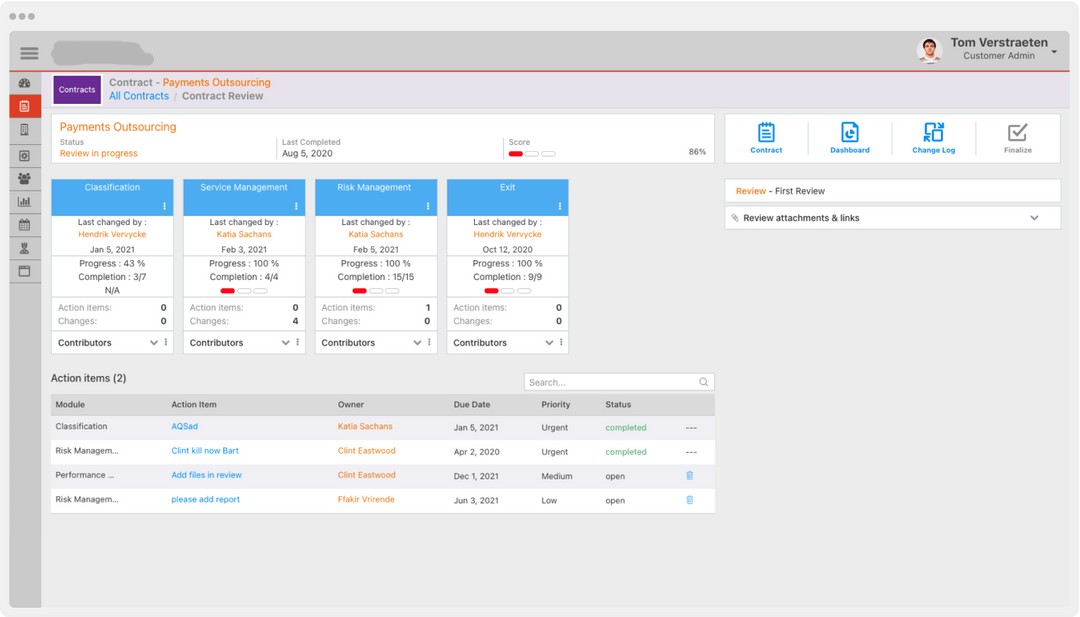
Task: Open the calendar icon in the sidebar
Action: 25,225
